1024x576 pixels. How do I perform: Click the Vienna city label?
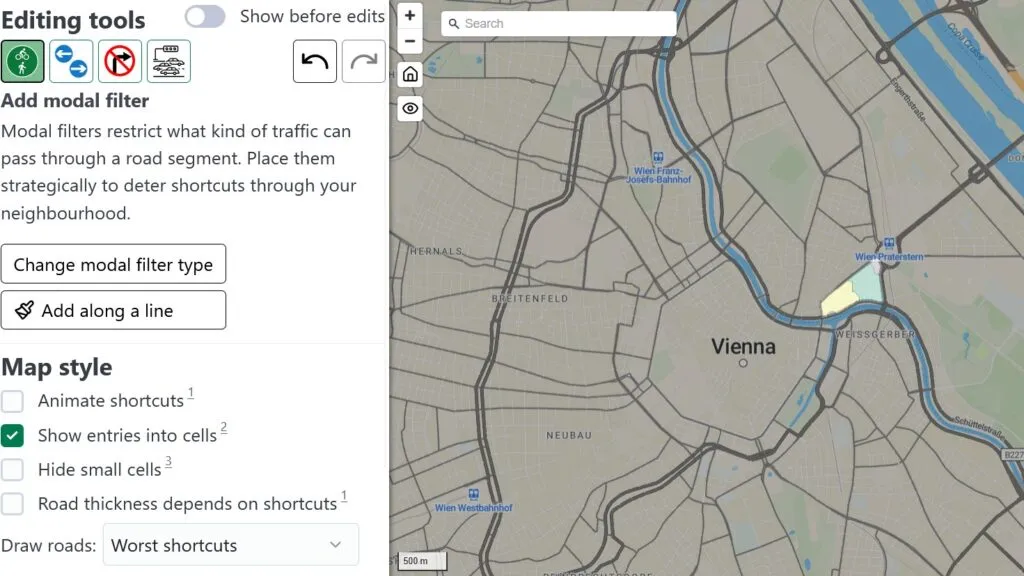tap(743, 346)
